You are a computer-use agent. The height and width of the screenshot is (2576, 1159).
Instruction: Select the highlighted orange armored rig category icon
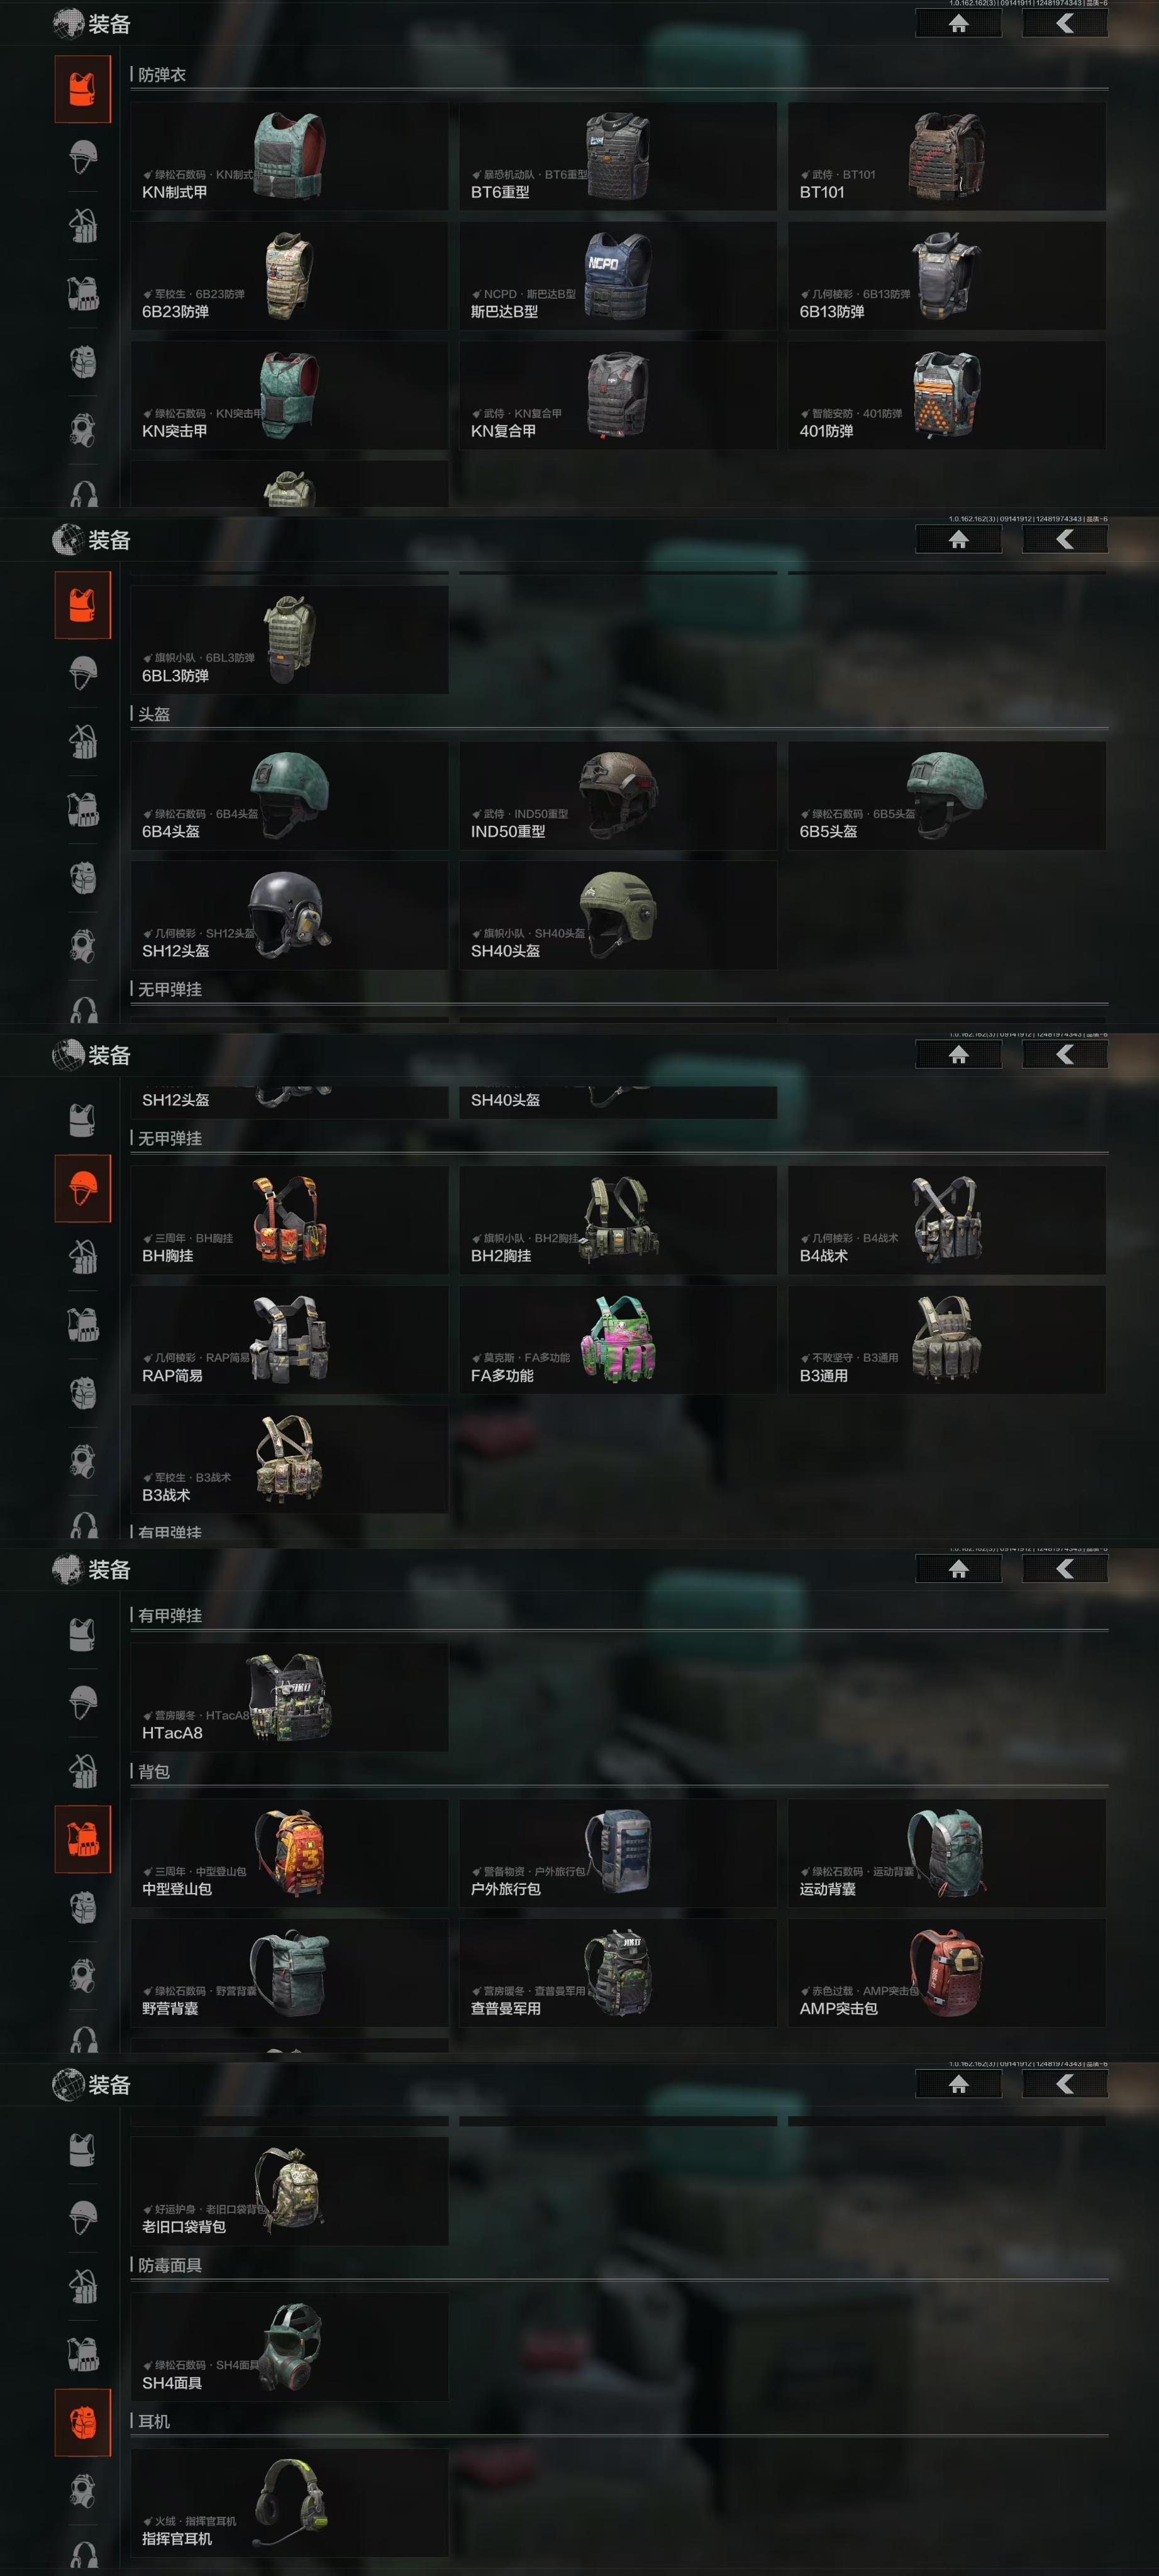click(x=82, y=1838)
